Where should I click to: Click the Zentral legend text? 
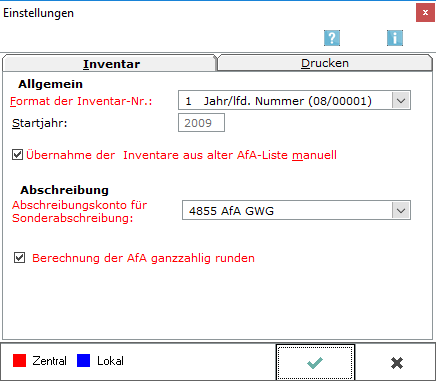(49, 361)
